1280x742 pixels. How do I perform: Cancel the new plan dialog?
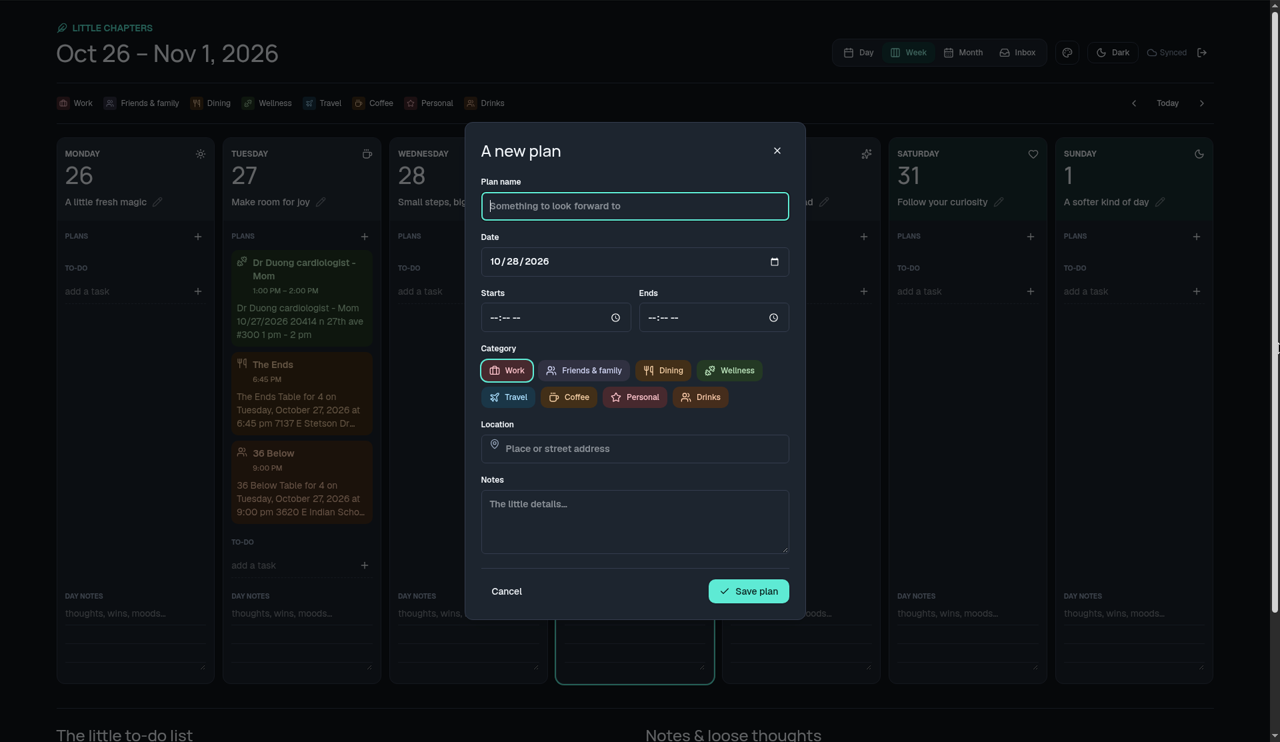(x=506, y=592)
